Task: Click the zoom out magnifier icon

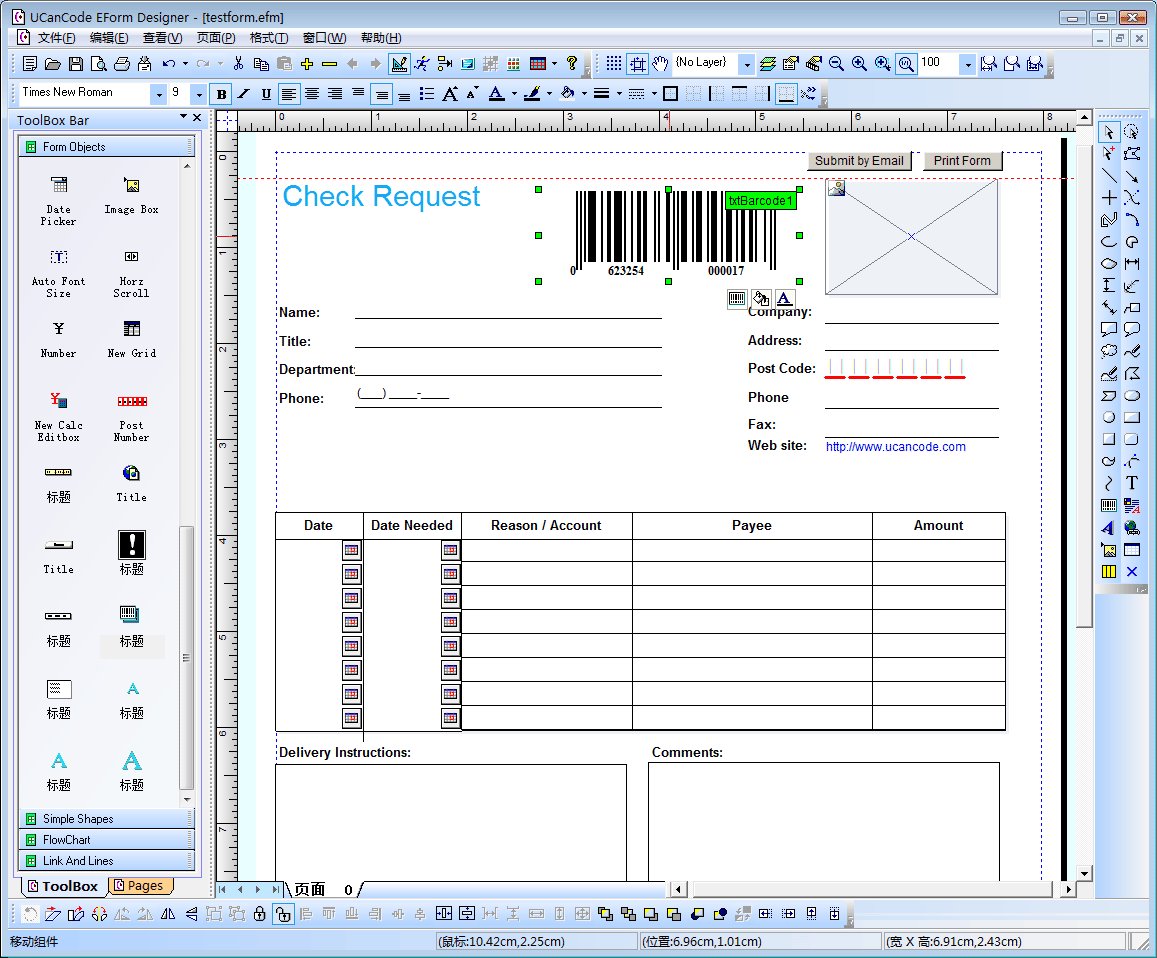Action: coord(836,64)
